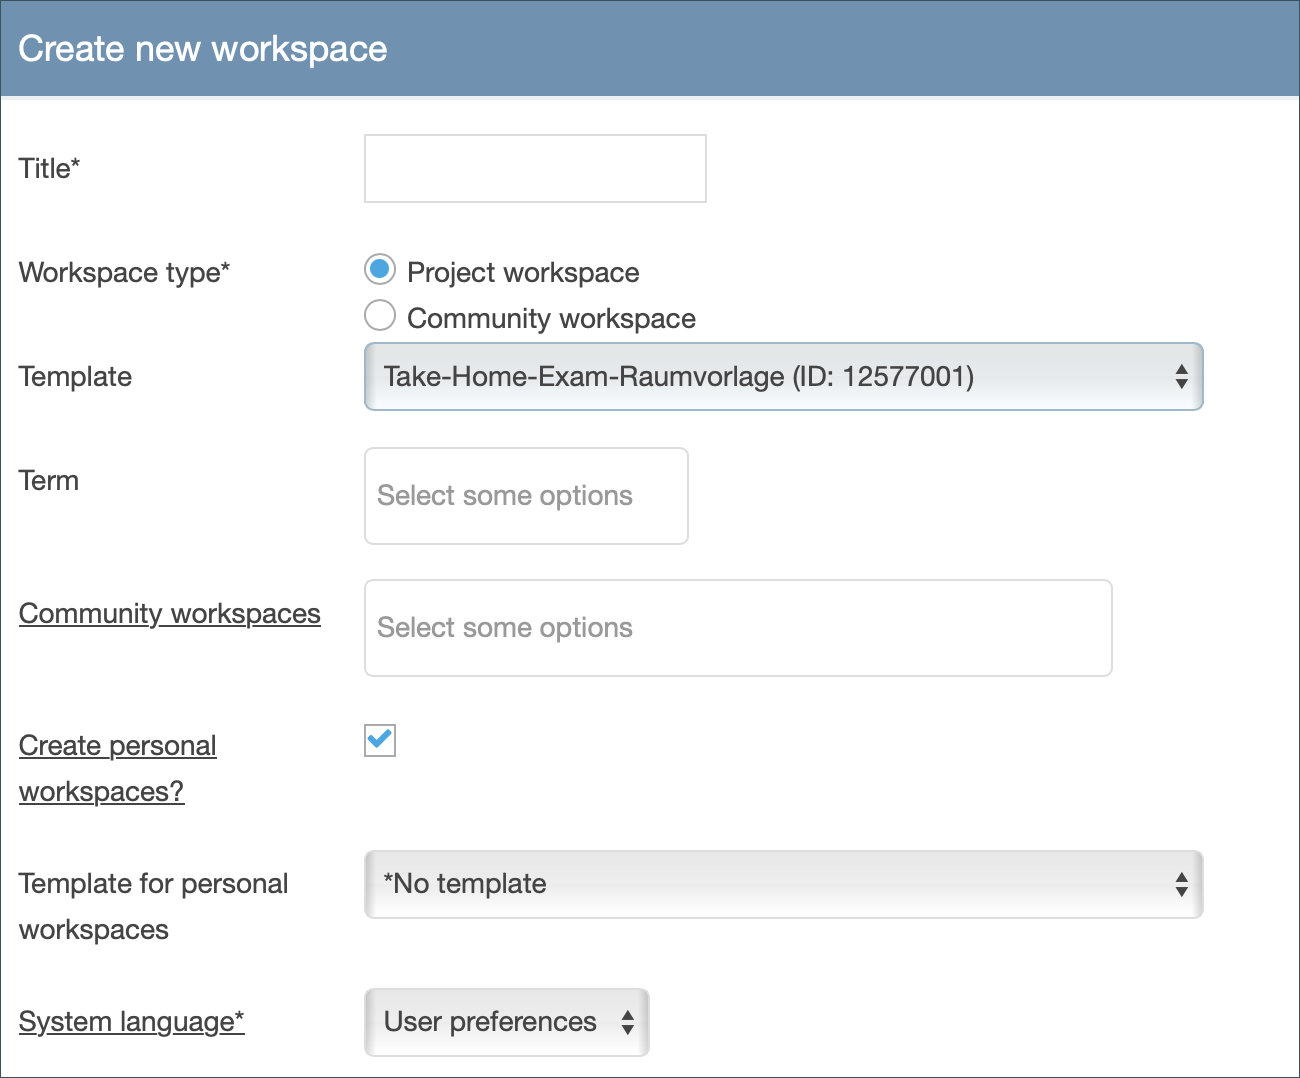The width and height of the screenshot is (1300, 1078).
Task: Click the Term label
Action: tap(49, 481)
